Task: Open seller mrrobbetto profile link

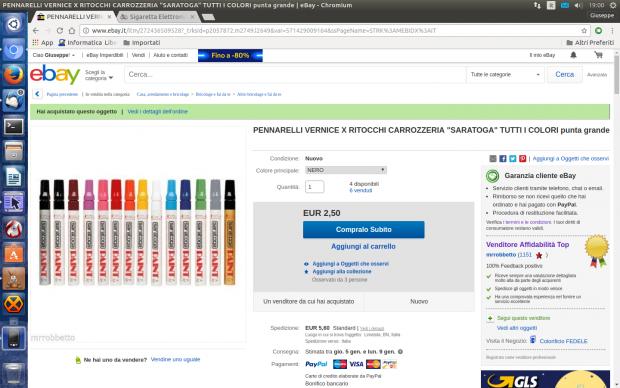Action: click(x=501, y=255)
